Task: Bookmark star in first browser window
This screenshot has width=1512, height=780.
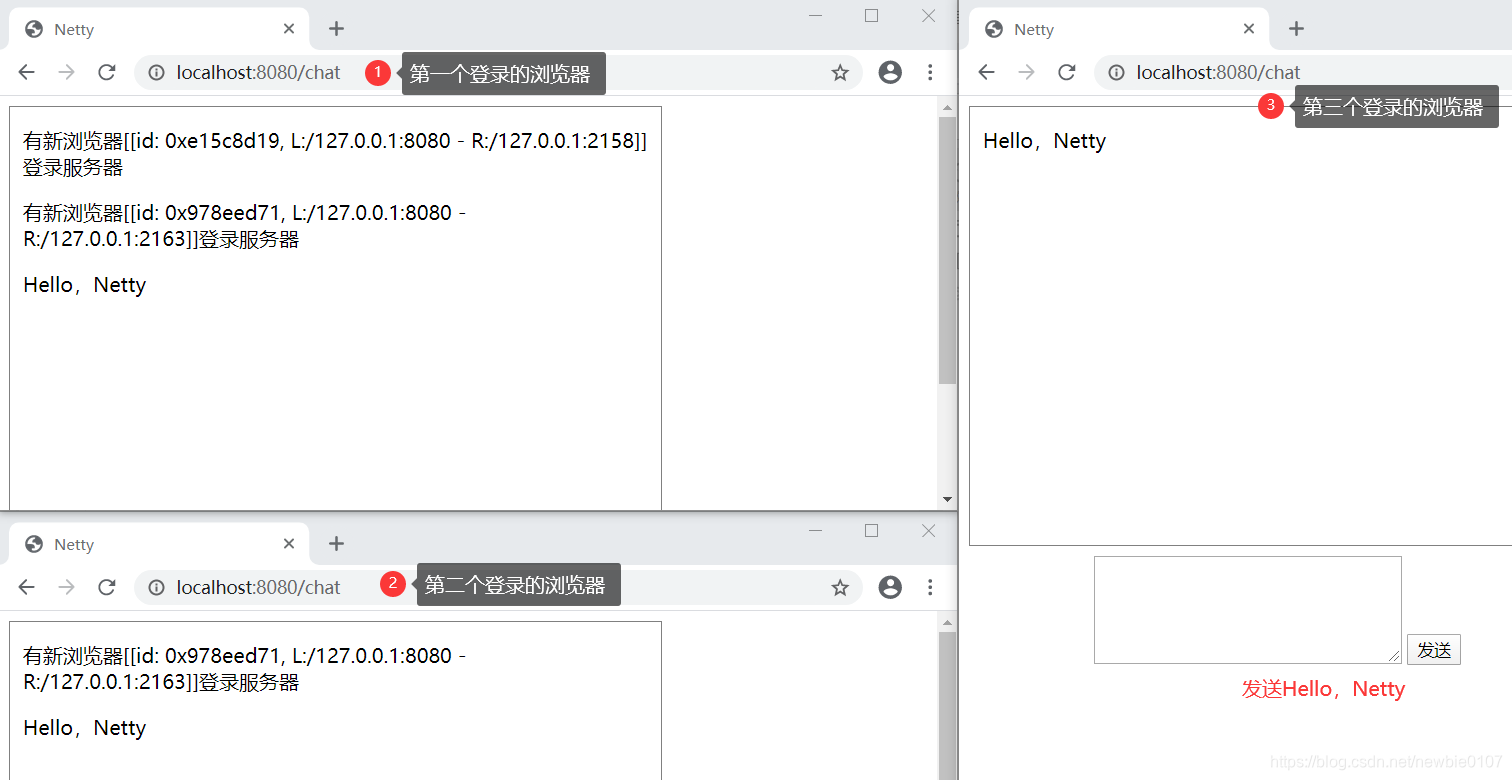Action: click(840, 72)
